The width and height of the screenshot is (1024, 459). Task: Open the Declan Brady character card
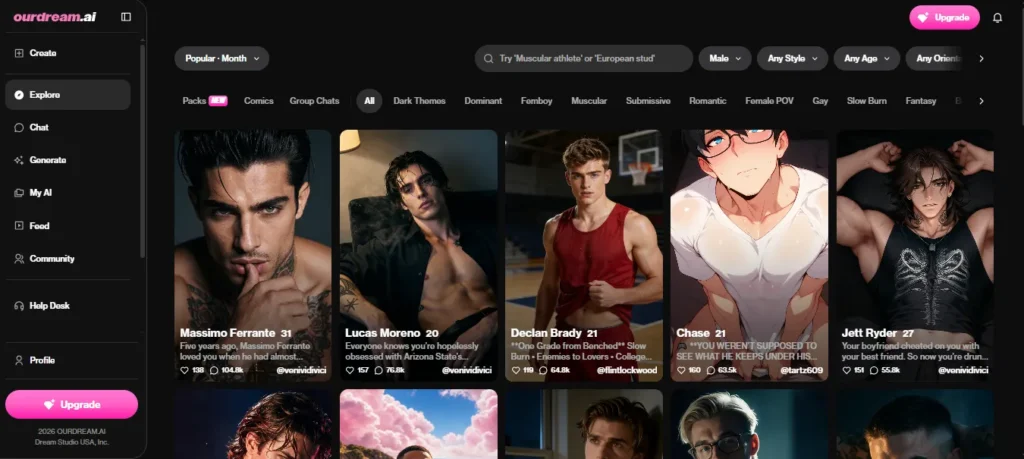pyautogui.click(x=584, y=255)
